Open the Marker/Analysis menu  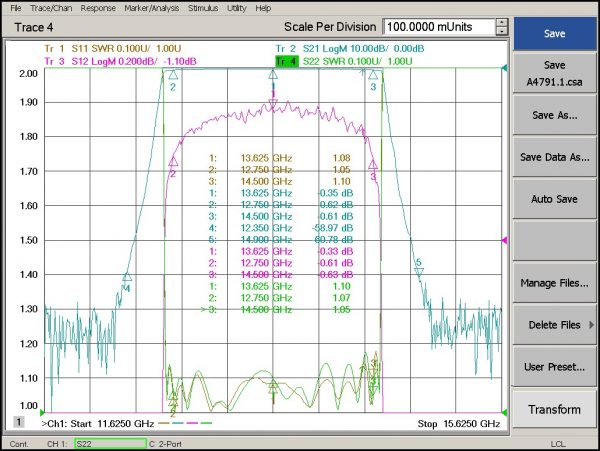pos(152,8)
